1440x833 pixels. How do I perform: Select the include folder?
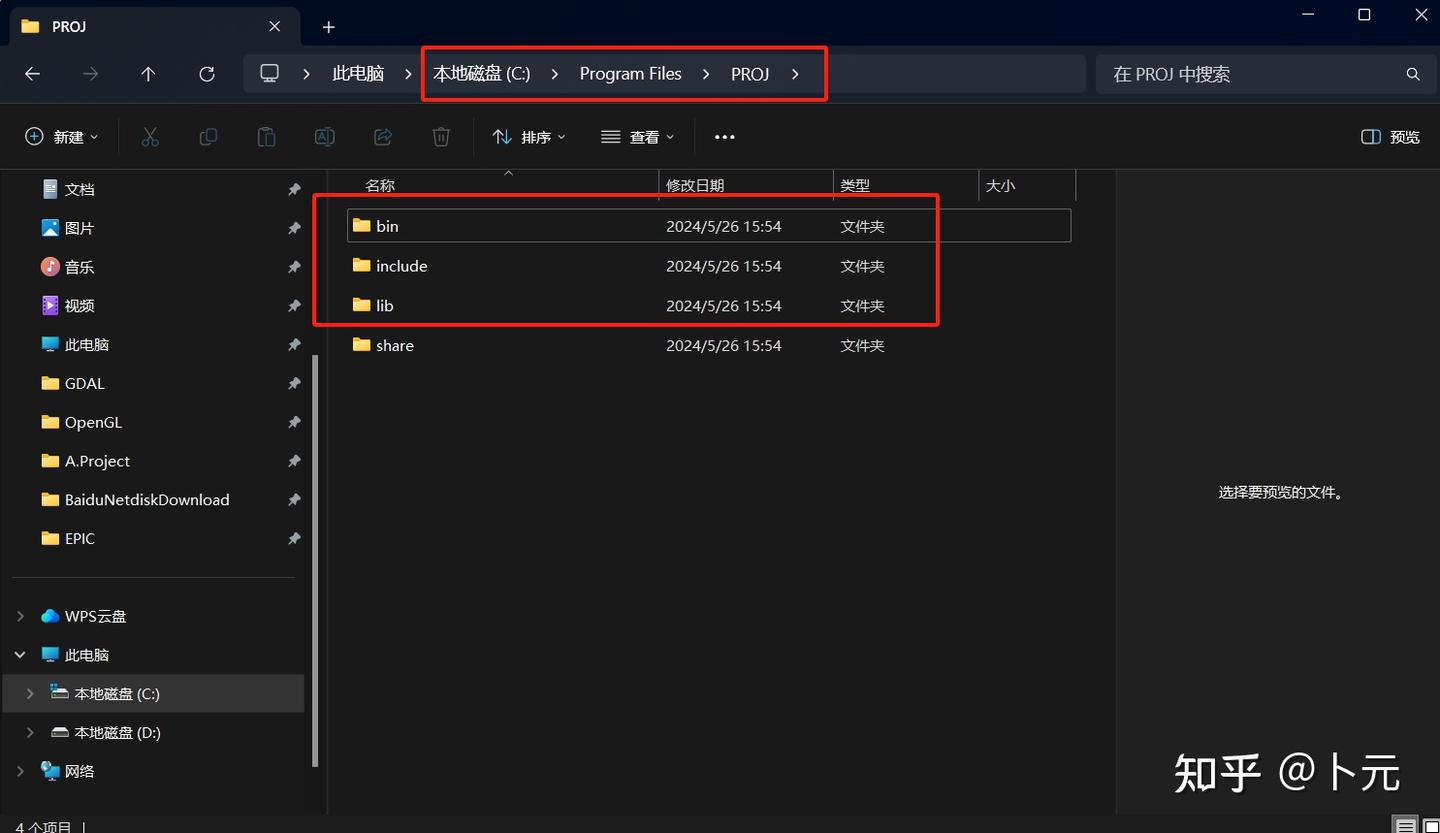[x=709, y=266]
